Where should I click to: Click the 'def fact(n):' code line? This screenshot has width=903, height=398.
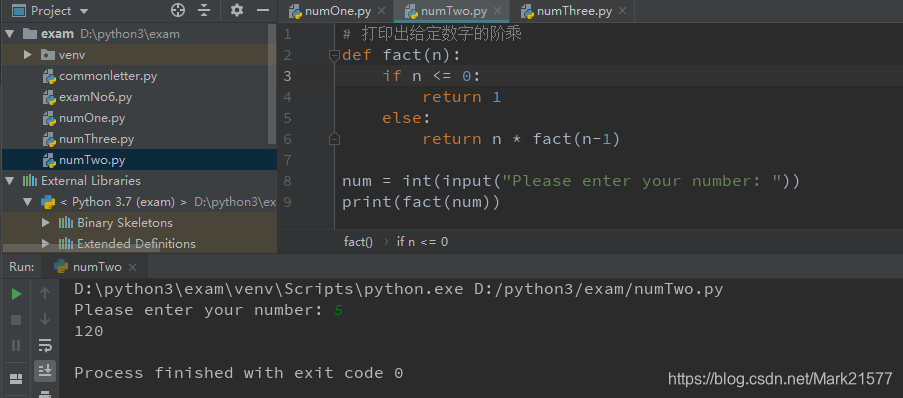coord(402,55)
